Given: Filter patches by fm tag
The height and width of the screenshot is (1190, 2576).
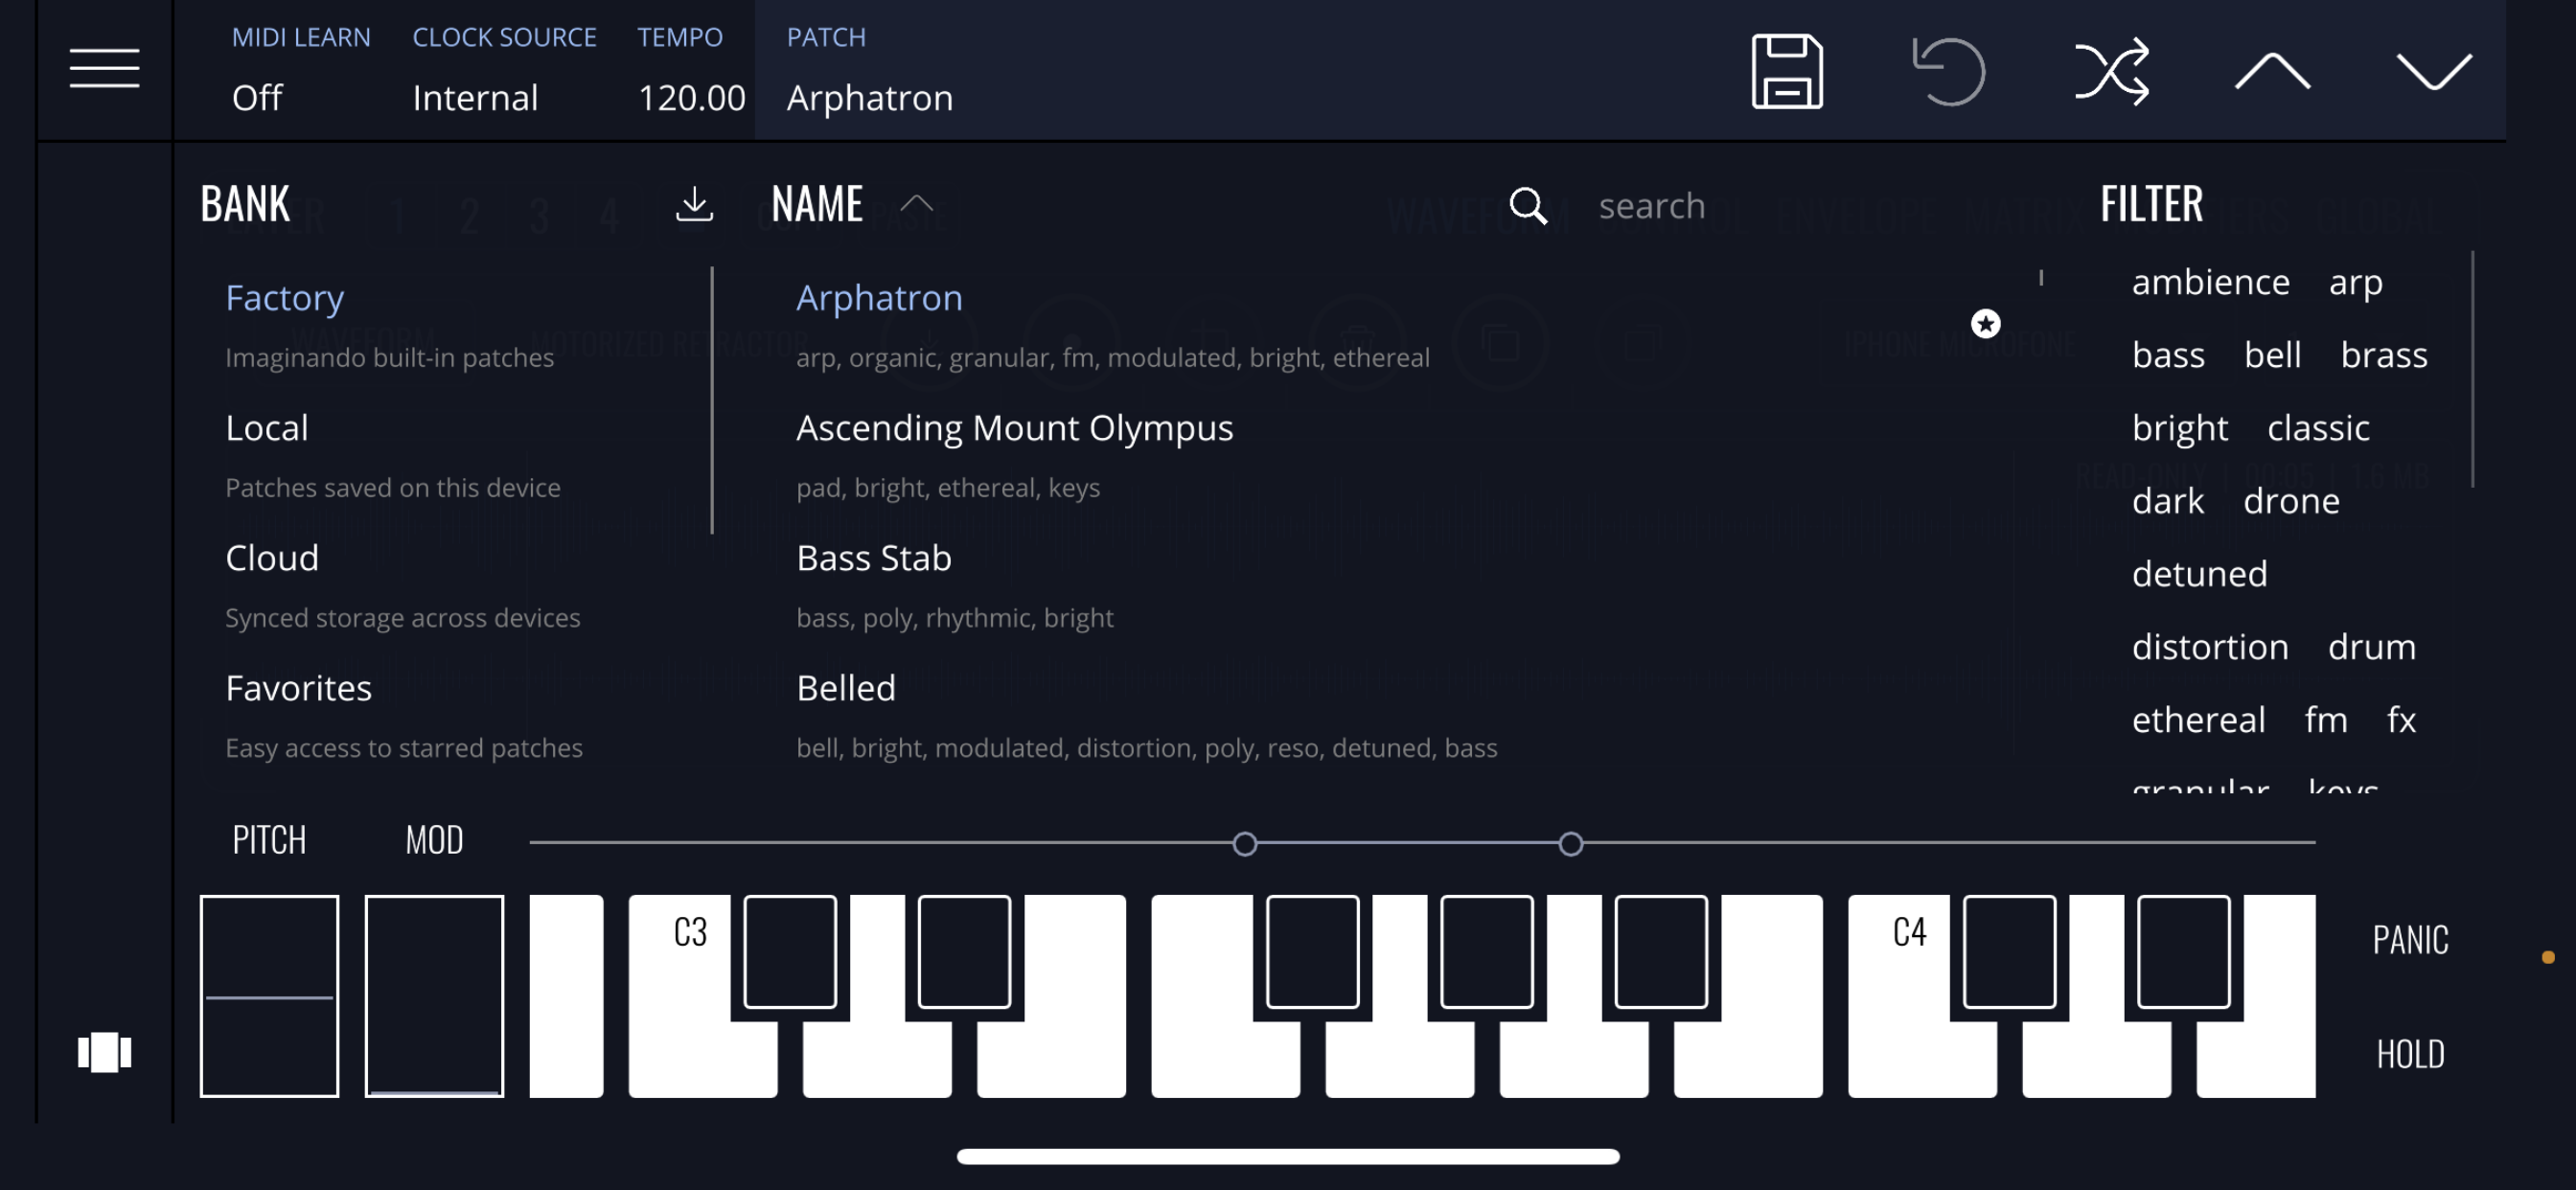Looking at the screenshot, I should [x=2325, y=720].
